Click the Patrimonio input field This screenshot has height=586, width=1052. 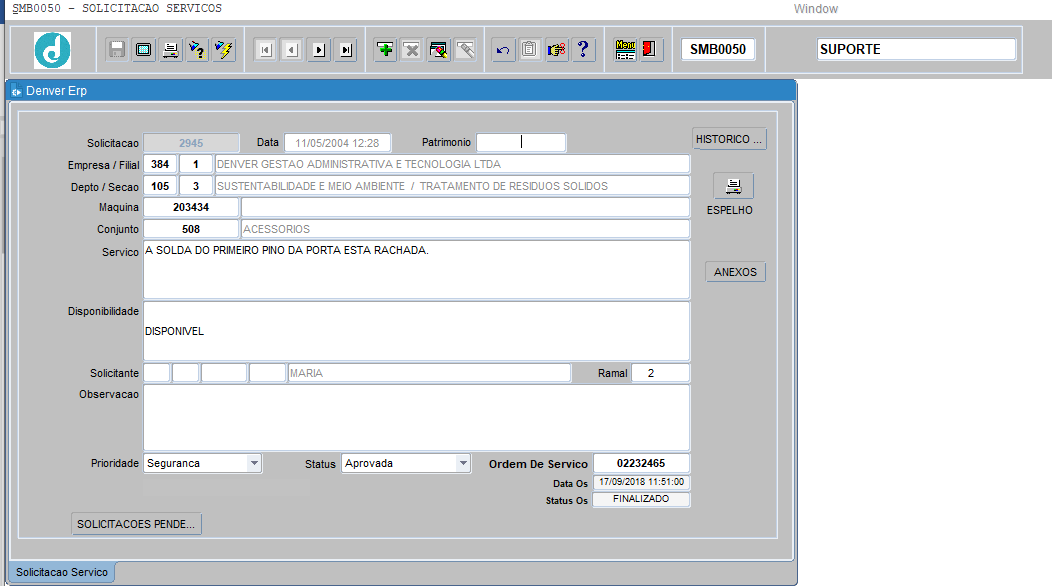pos(521,142)
